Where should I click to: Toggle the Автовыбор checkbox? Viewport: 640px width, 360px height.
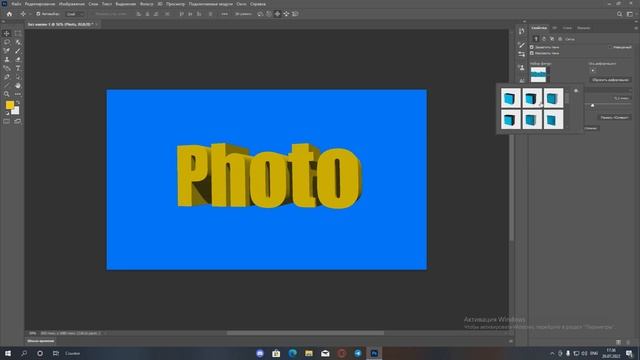[38, 14]
